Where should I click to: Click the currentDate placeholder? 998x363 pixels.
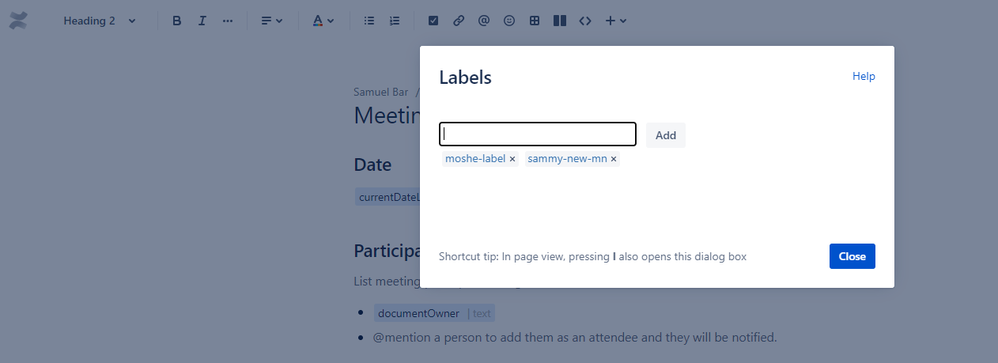coord(388,197)
